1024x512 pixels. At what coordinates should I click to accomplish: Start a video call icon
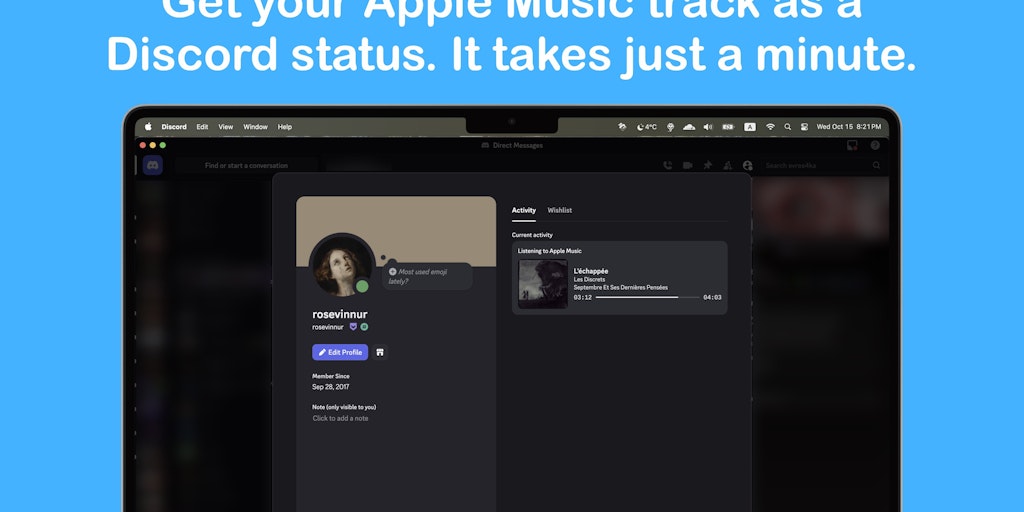688,166
